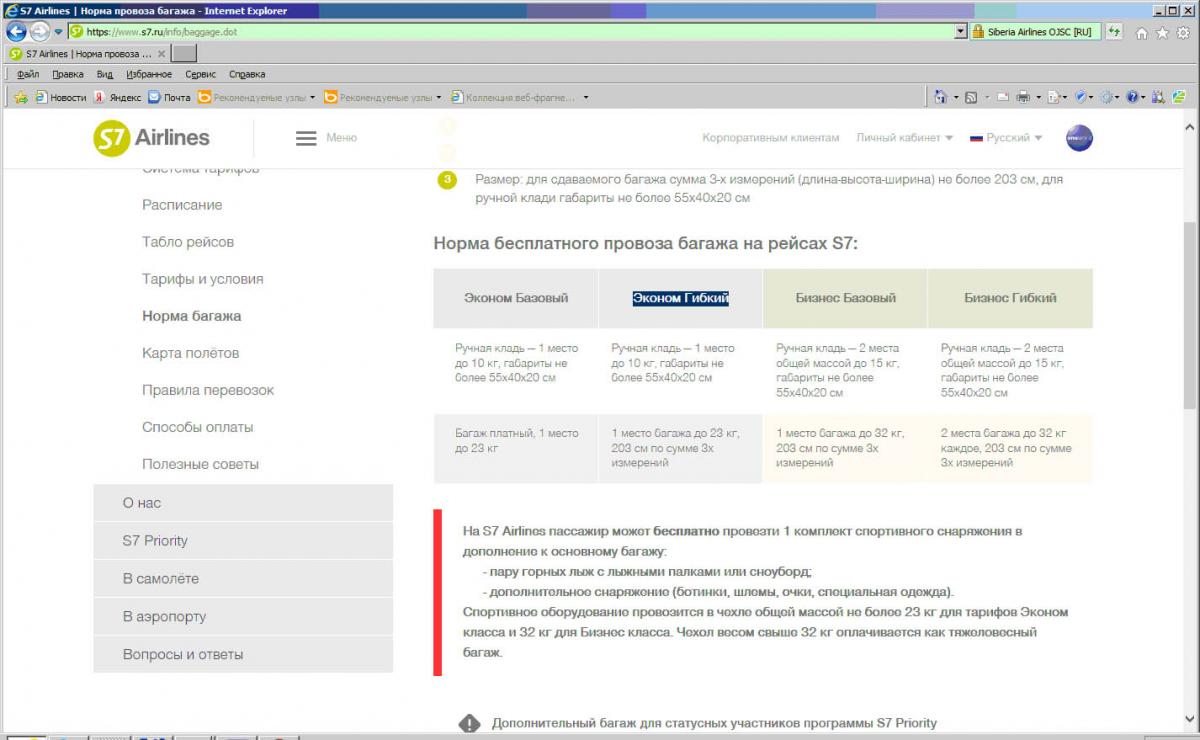Open the Файл menu
The width and height of the screenshot is (1200, 740).
tap(28, 74)
